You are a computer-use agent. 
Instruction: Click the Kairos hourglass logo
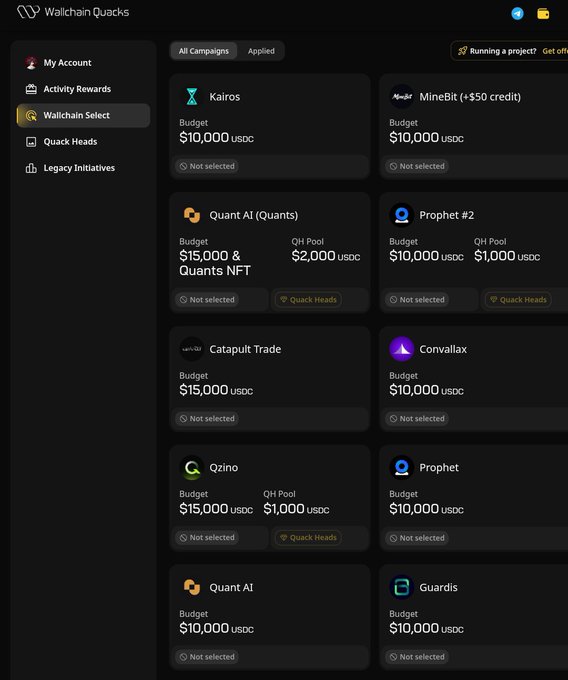coord(192,96)
